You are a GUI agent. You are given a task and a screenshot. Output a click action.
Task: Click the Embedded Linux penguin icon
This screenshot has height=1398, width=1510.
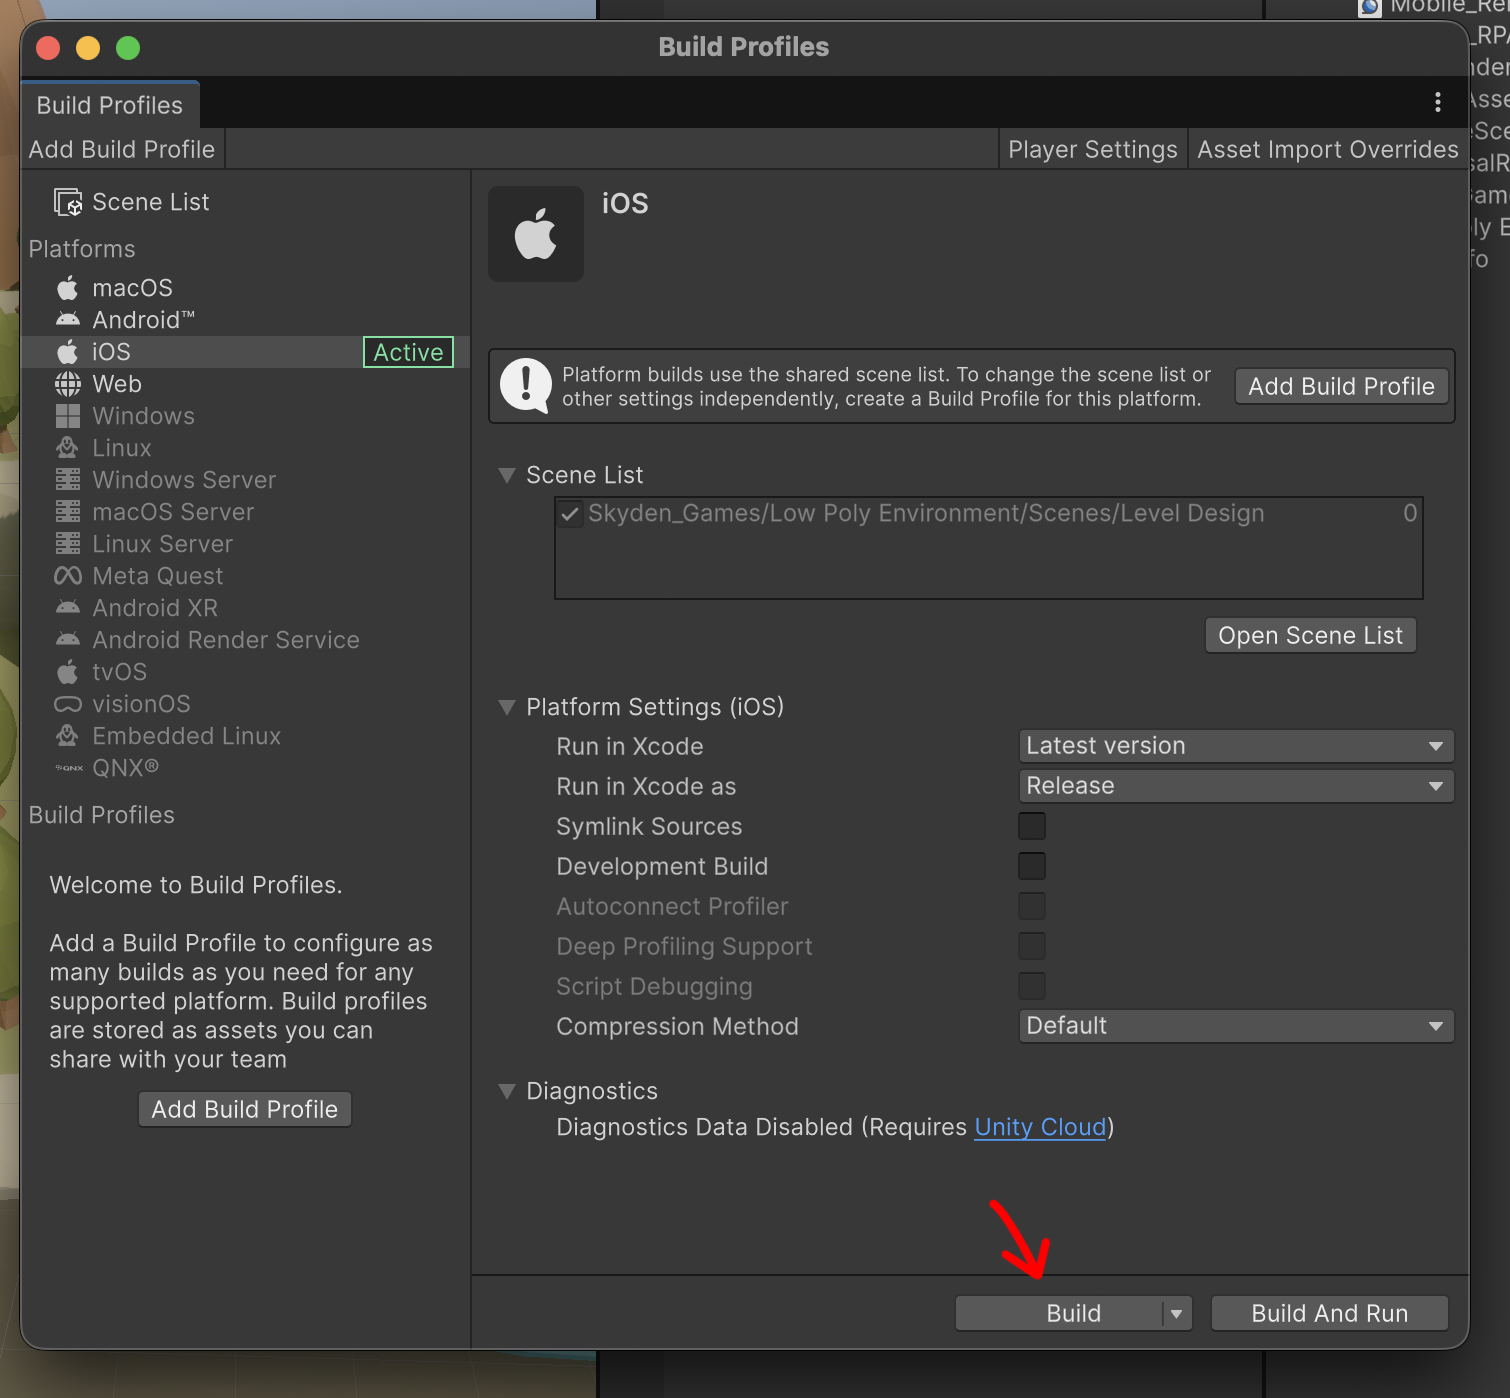click(x=68, y=736)
